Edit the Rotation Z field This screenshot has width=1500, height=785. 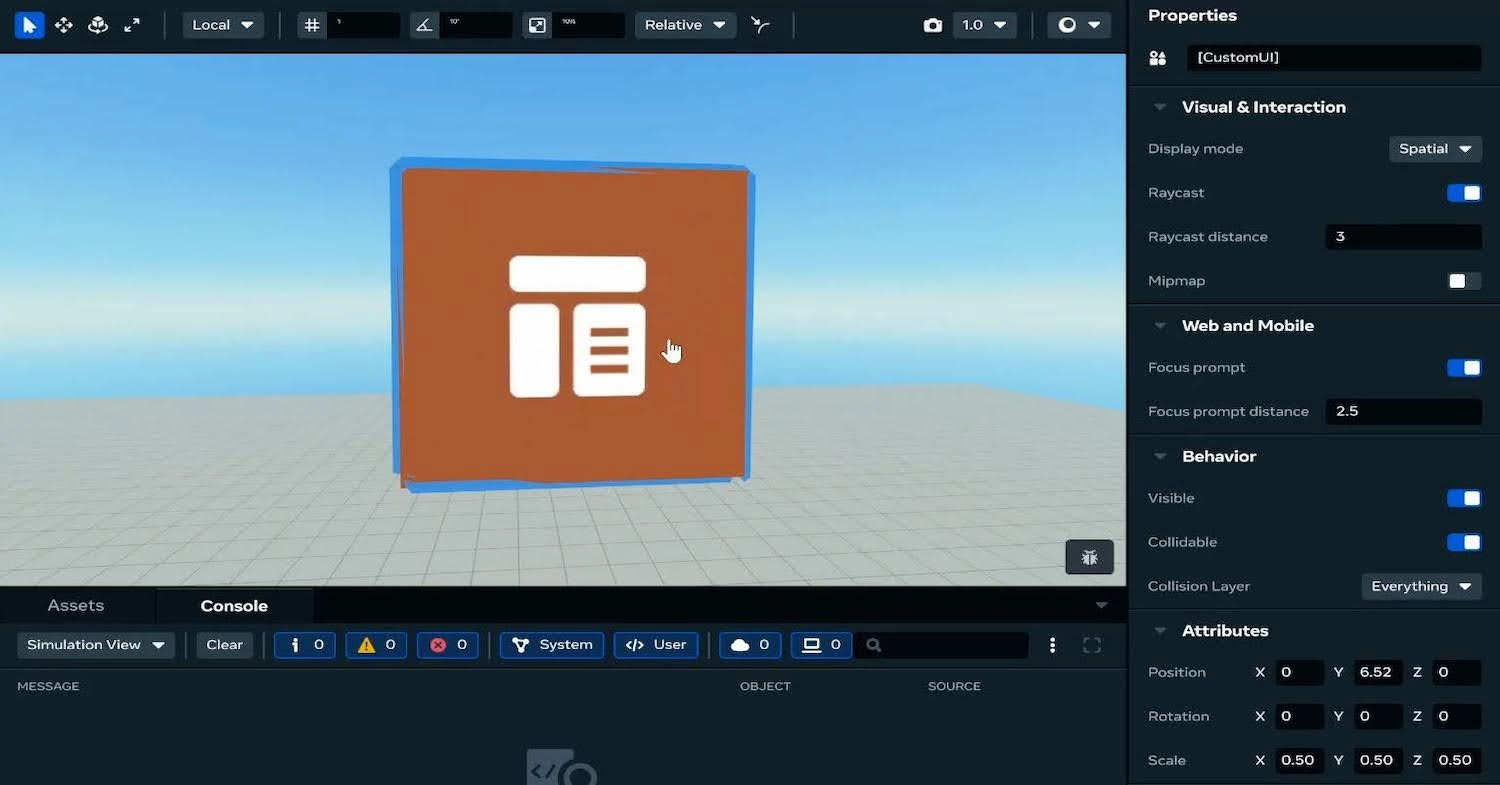click(1456, 716)
